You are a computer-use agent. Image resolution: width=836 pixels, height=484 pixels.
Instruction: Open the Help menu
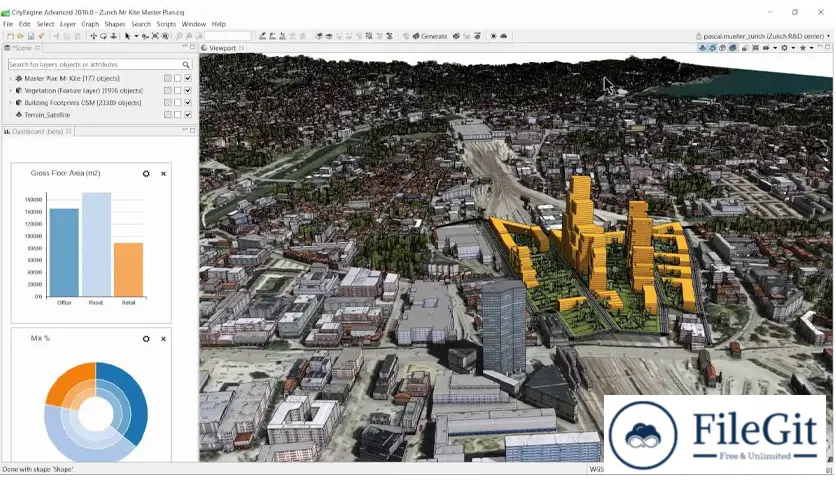coord(219,24)
